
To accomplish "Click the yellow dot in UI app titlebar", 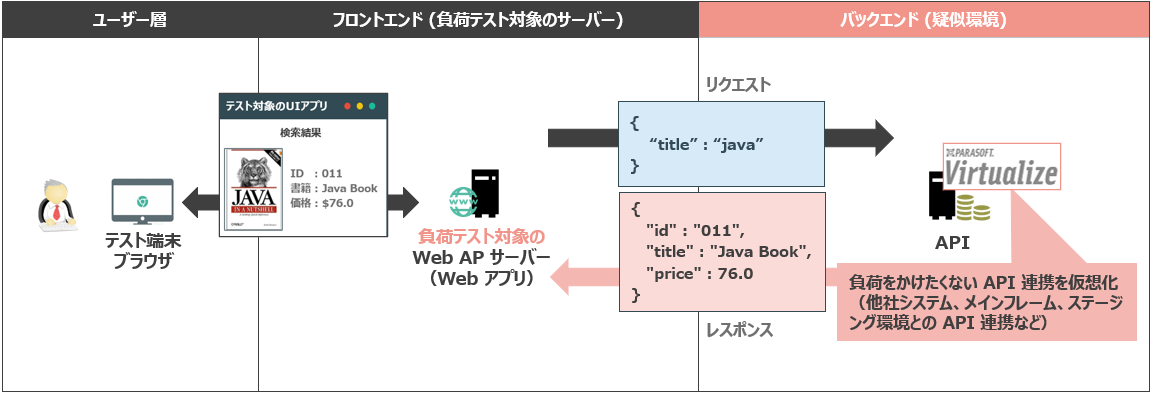I will 360,106.
